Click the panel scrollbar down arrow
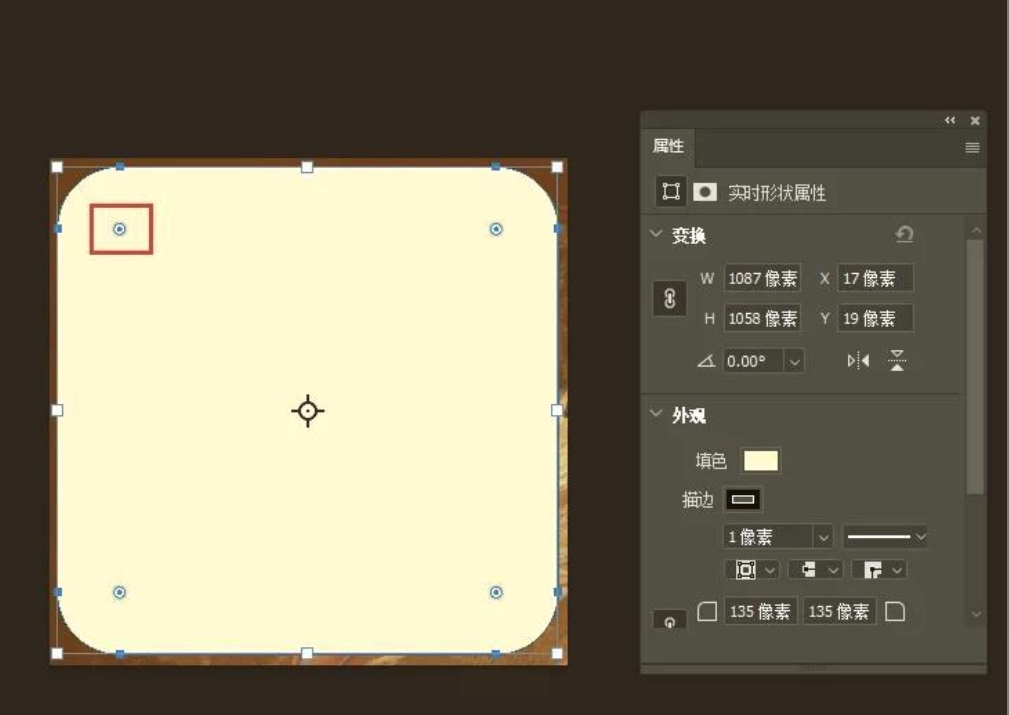The width and height of the screenshot is (1009, 715). [976, 615]
